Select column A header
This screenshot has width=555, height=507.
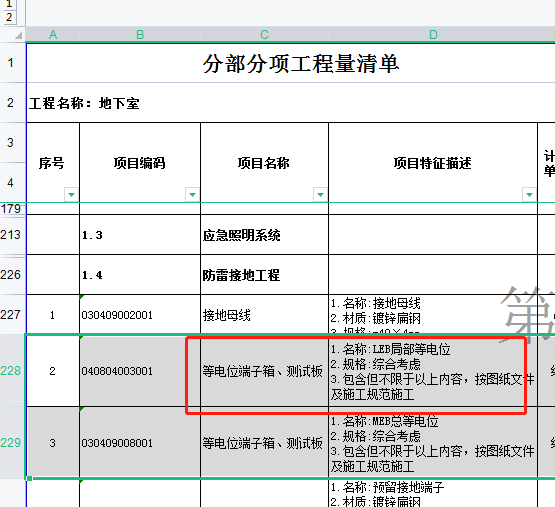click(x=53, y=34)
